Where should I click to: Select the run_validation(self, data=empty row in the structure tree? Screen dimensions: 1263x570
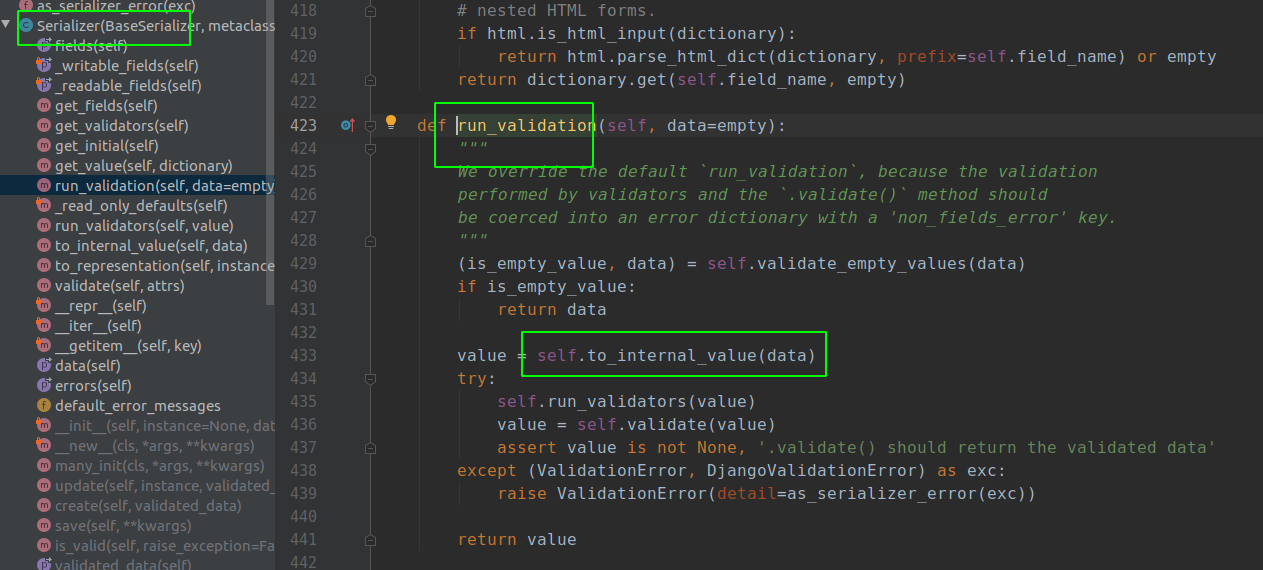tap(137, 186)
